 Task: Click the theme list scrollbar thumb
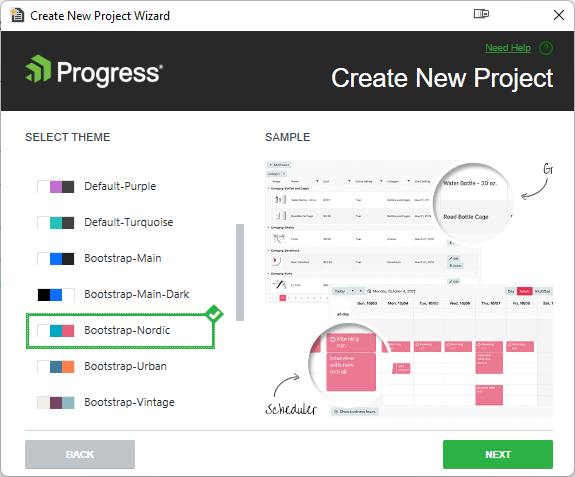240,272
